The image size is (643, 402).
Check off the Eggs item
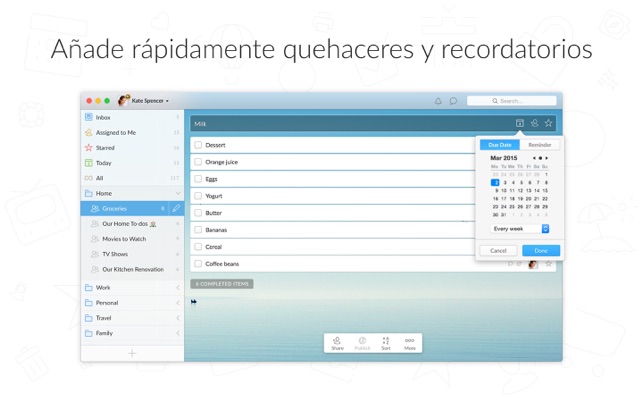pyautogui.click(x=198, y=179)
